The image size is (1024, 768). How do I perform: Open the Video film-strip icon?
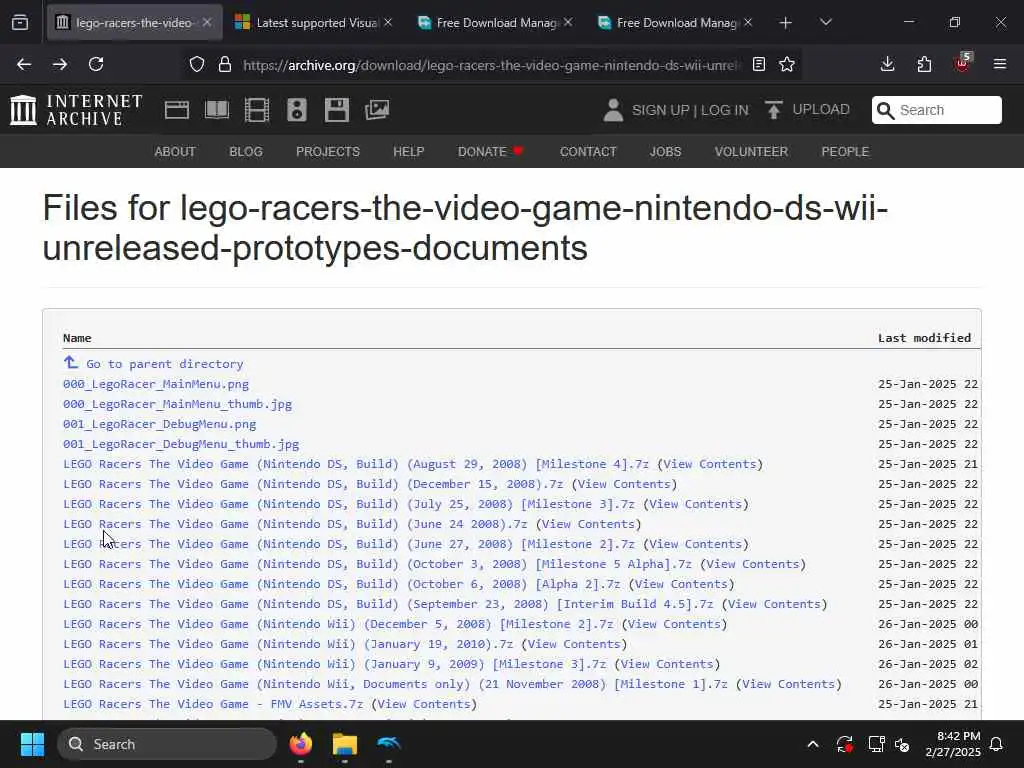tap(257, 110)
